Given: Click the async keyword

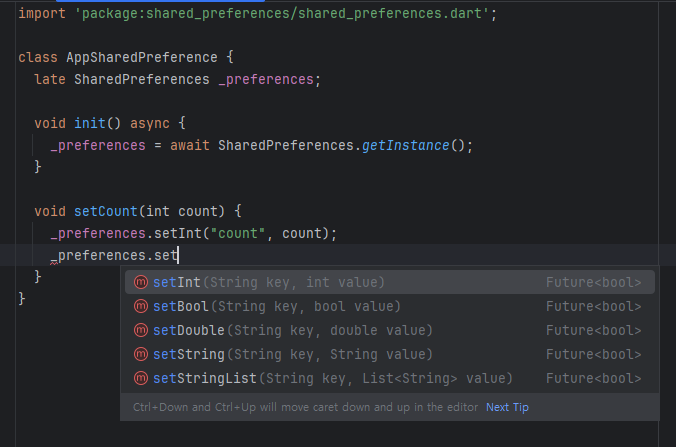Looking at the screenshot, I should tap(150, 123).
